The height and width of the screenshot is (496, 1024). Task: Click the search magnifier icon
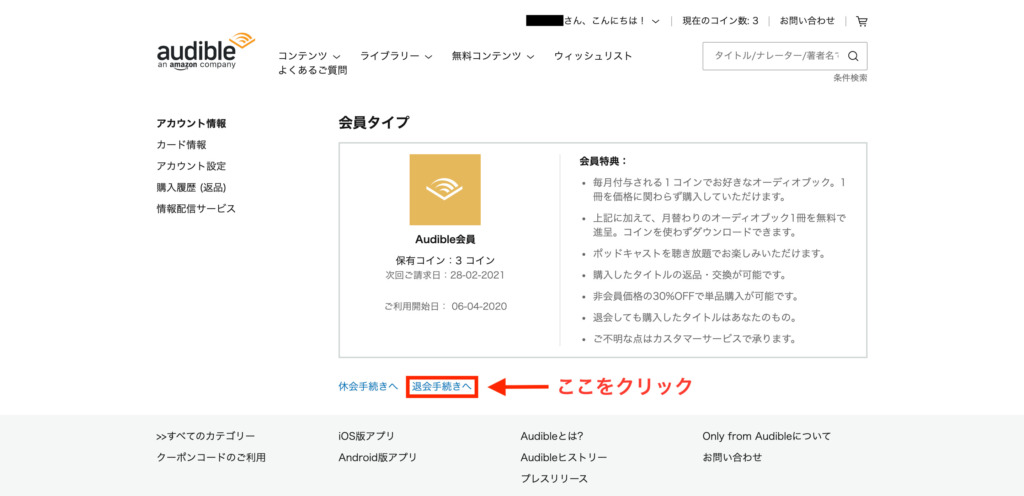click(852, 56)
